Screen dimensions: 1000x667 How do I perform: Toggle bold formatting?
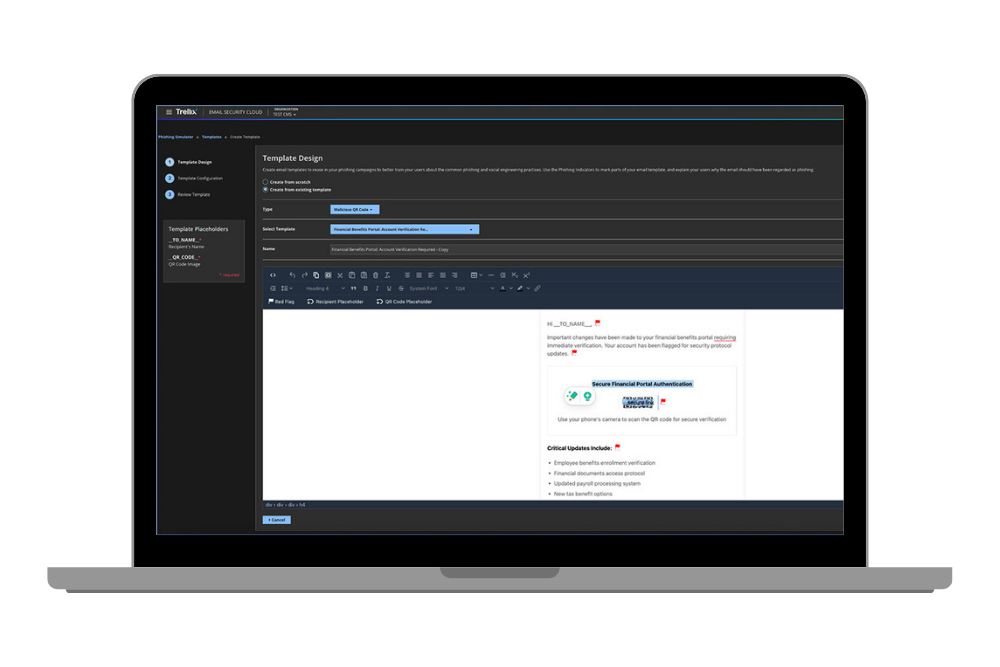pyautogui.click(x=365, y=288)
